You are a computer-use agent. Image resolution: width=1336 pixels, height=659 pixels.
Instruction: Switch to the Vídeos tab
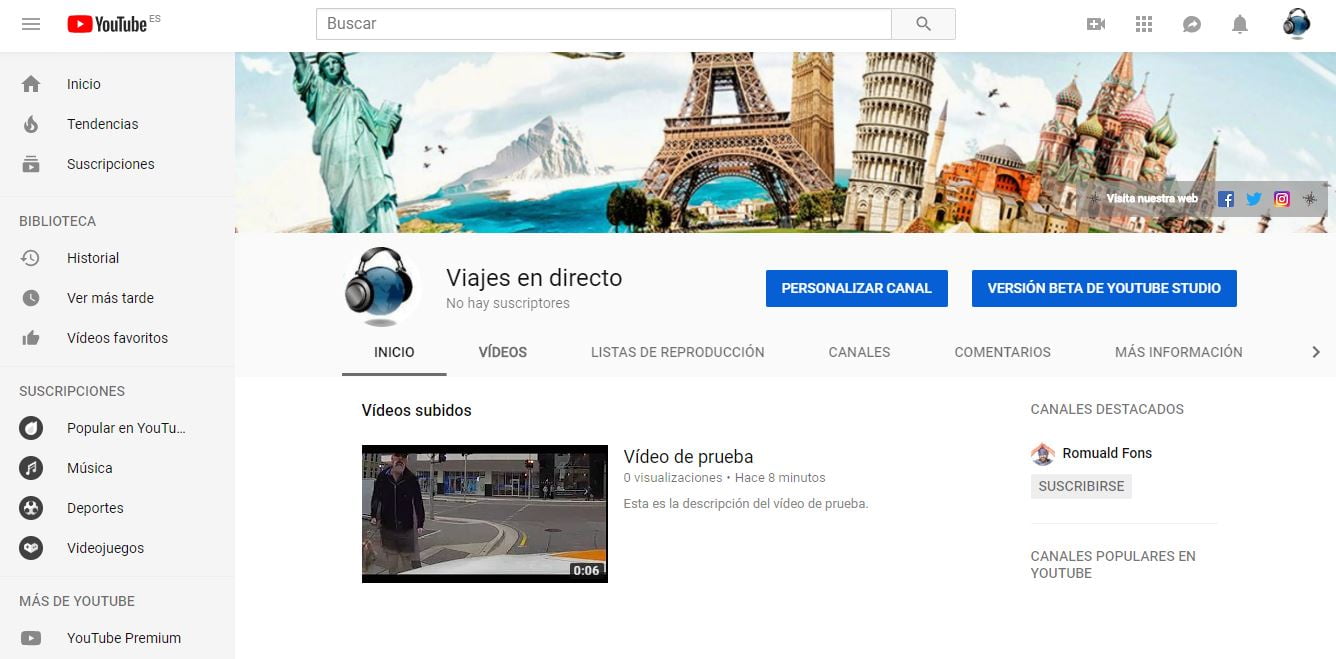tap(502, 352)
